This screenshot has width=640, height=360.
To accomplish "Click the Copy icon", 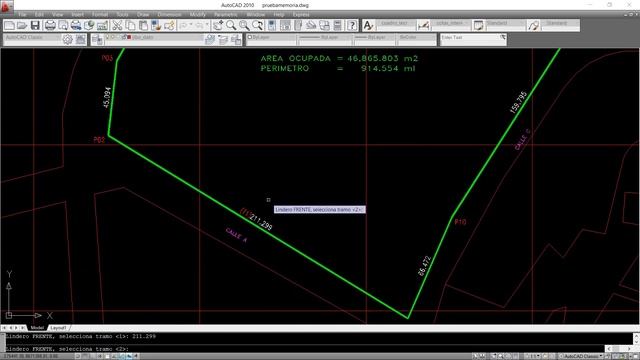I will pos(130,26).
